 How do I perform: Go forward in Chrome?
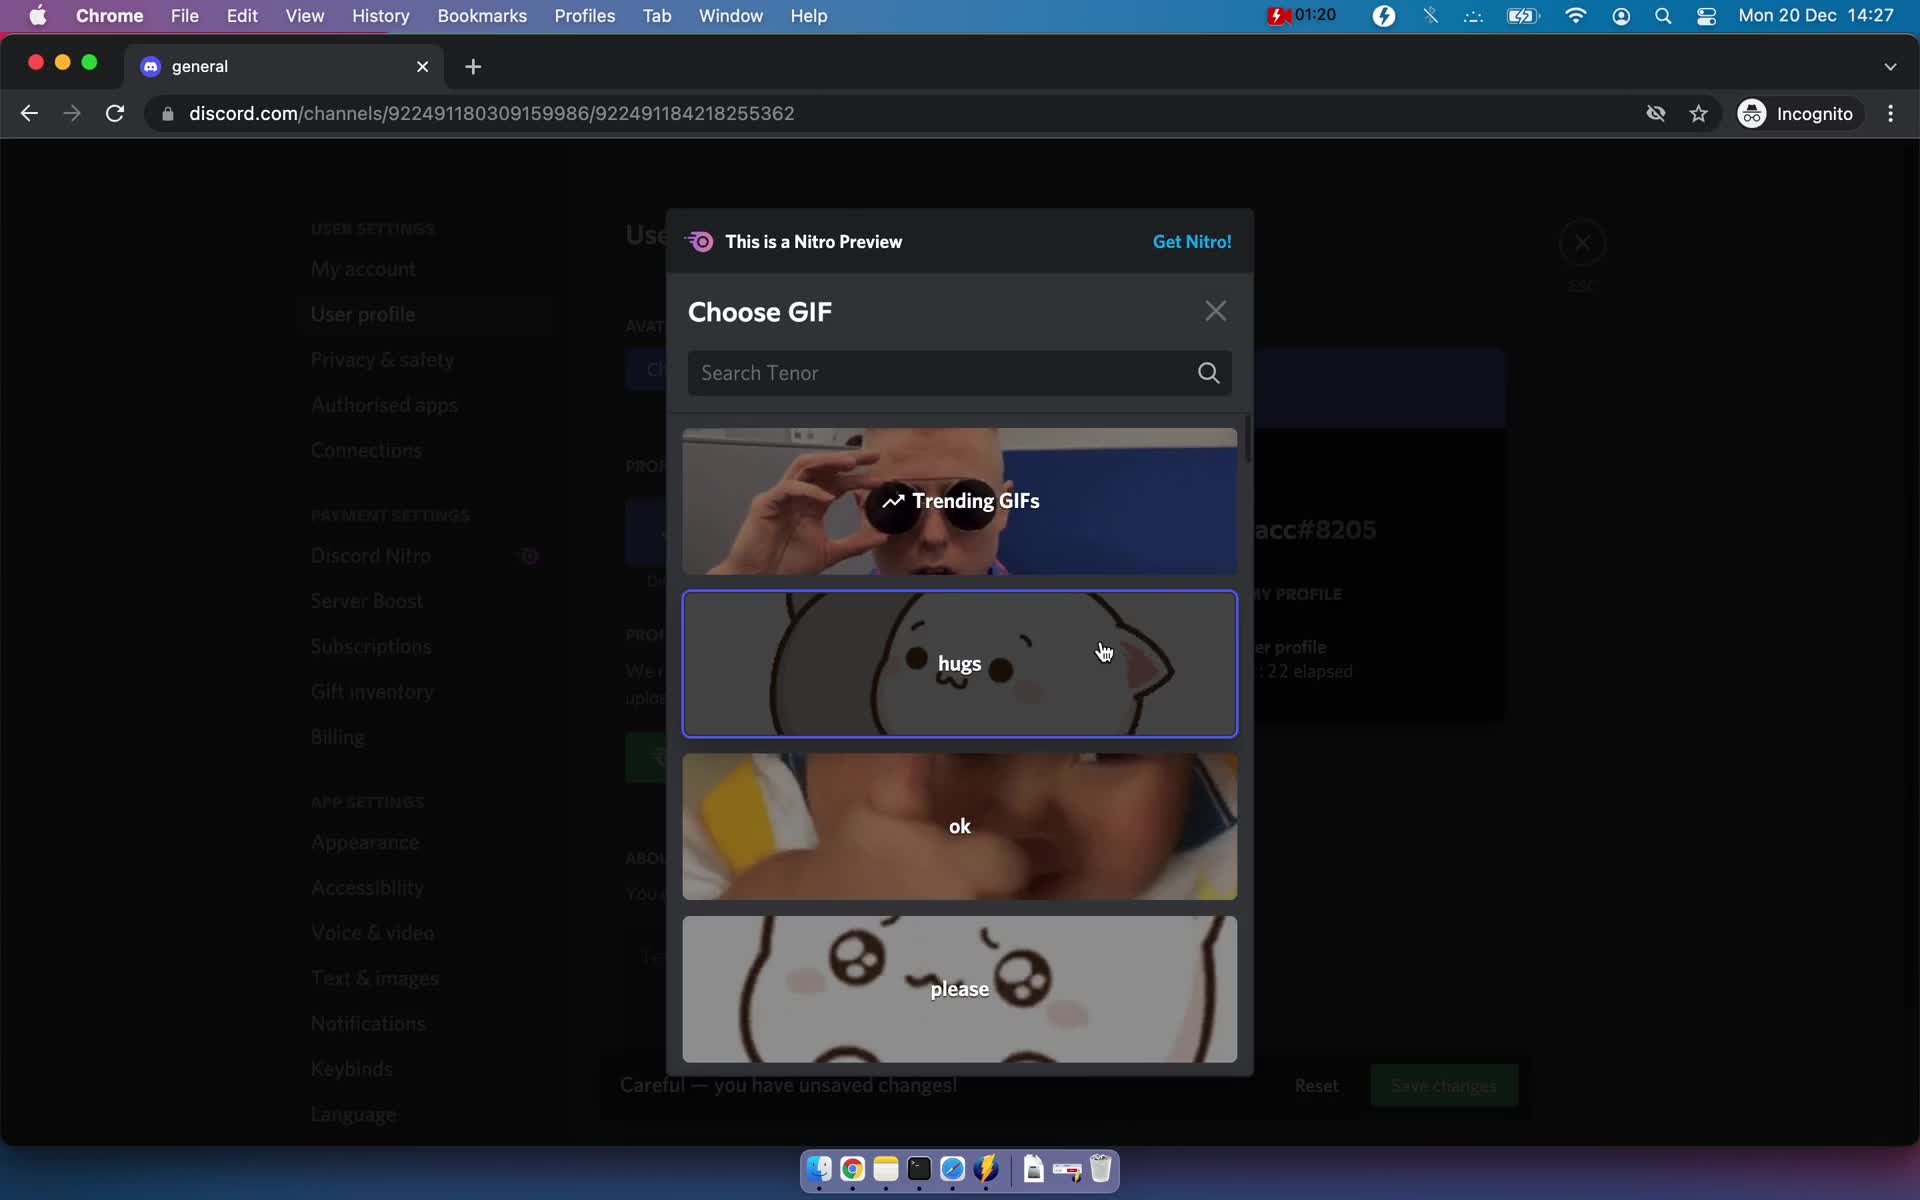(x=71, y=113)
